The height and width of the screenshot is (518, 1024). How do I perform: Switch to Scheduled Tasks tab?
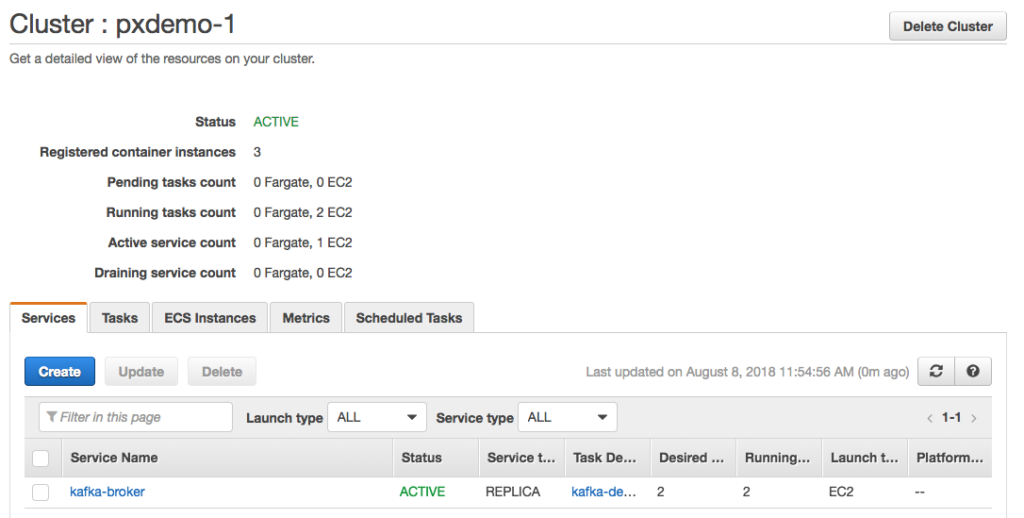pyautogui.click(x=409, y=318)
